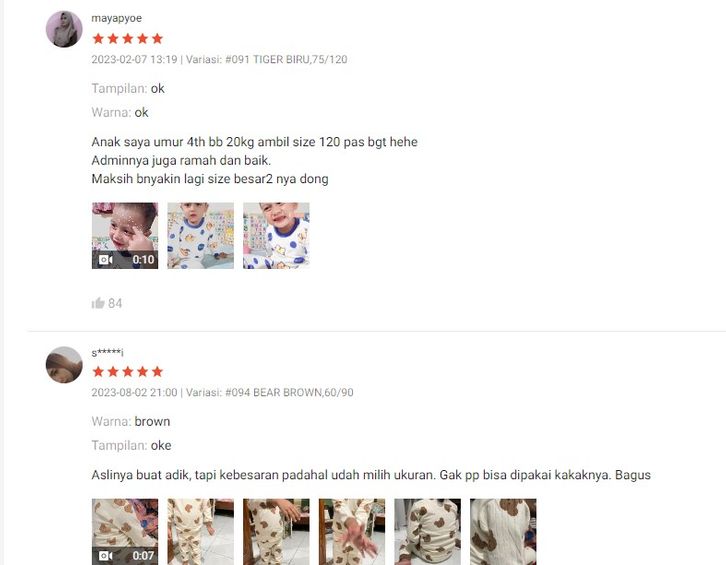
Task: Play the 0:07 bear pajamas video
Action: pyautogui.click(x=125, y=532)
